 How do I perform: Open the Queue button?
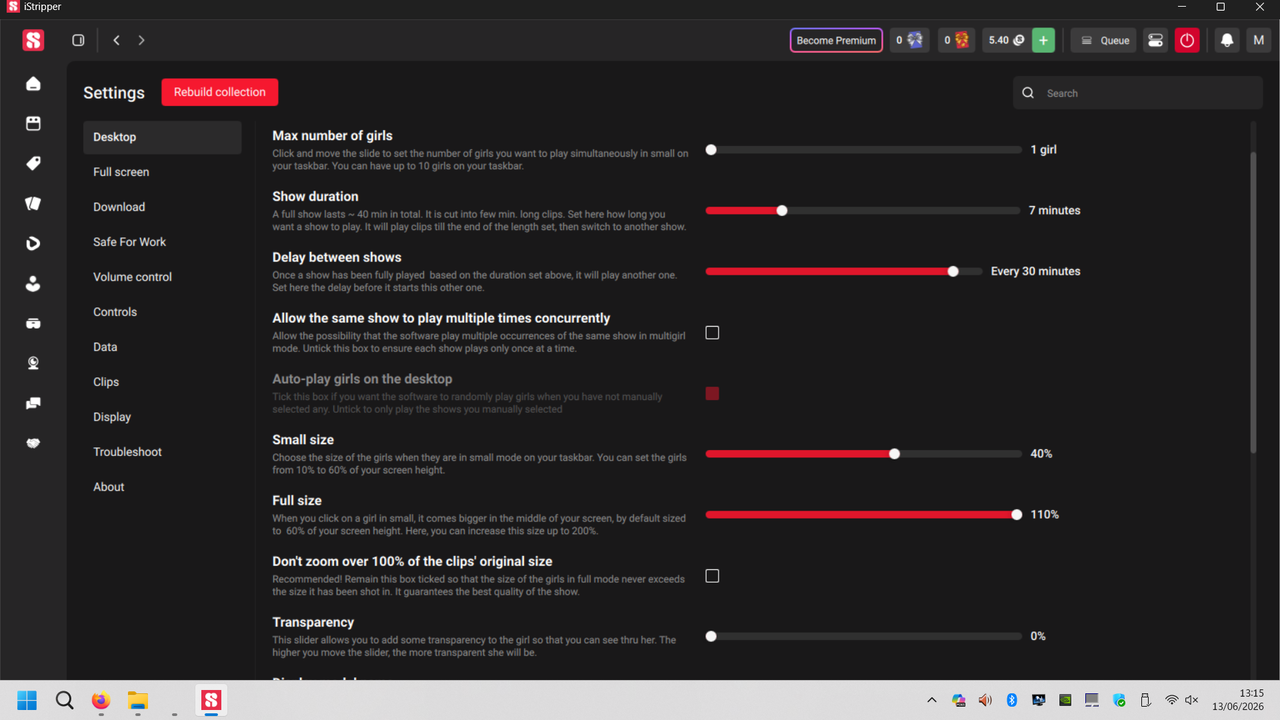[x=1104, y=40]
